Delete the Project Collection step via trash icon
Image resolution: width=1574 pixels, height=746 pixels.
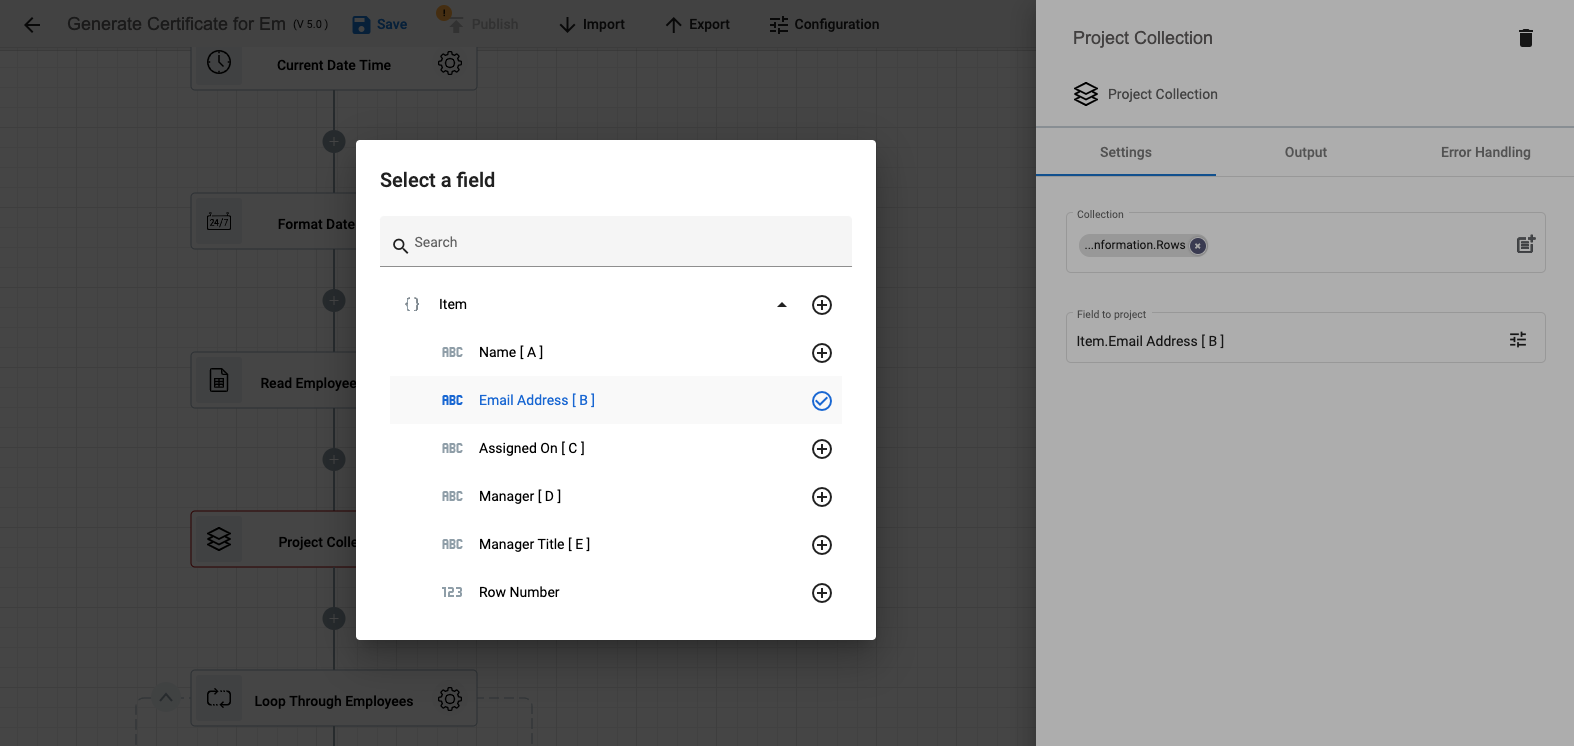(1525, 38)
